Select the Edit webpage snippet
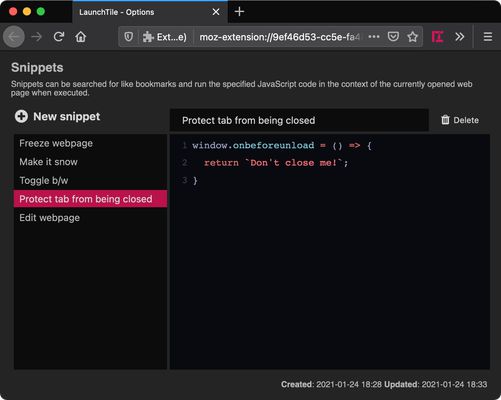This screenshot has width=501, height=400. [90, 218]
